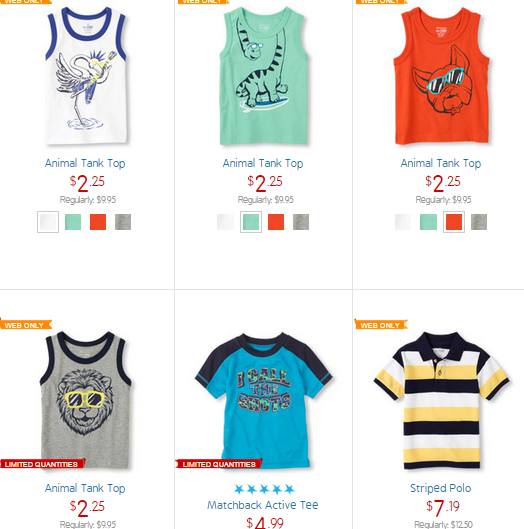Choose white swatch under the dinosaur tank top
The width and height of the screenshot is (524, 529).
(x=225, y=222)
